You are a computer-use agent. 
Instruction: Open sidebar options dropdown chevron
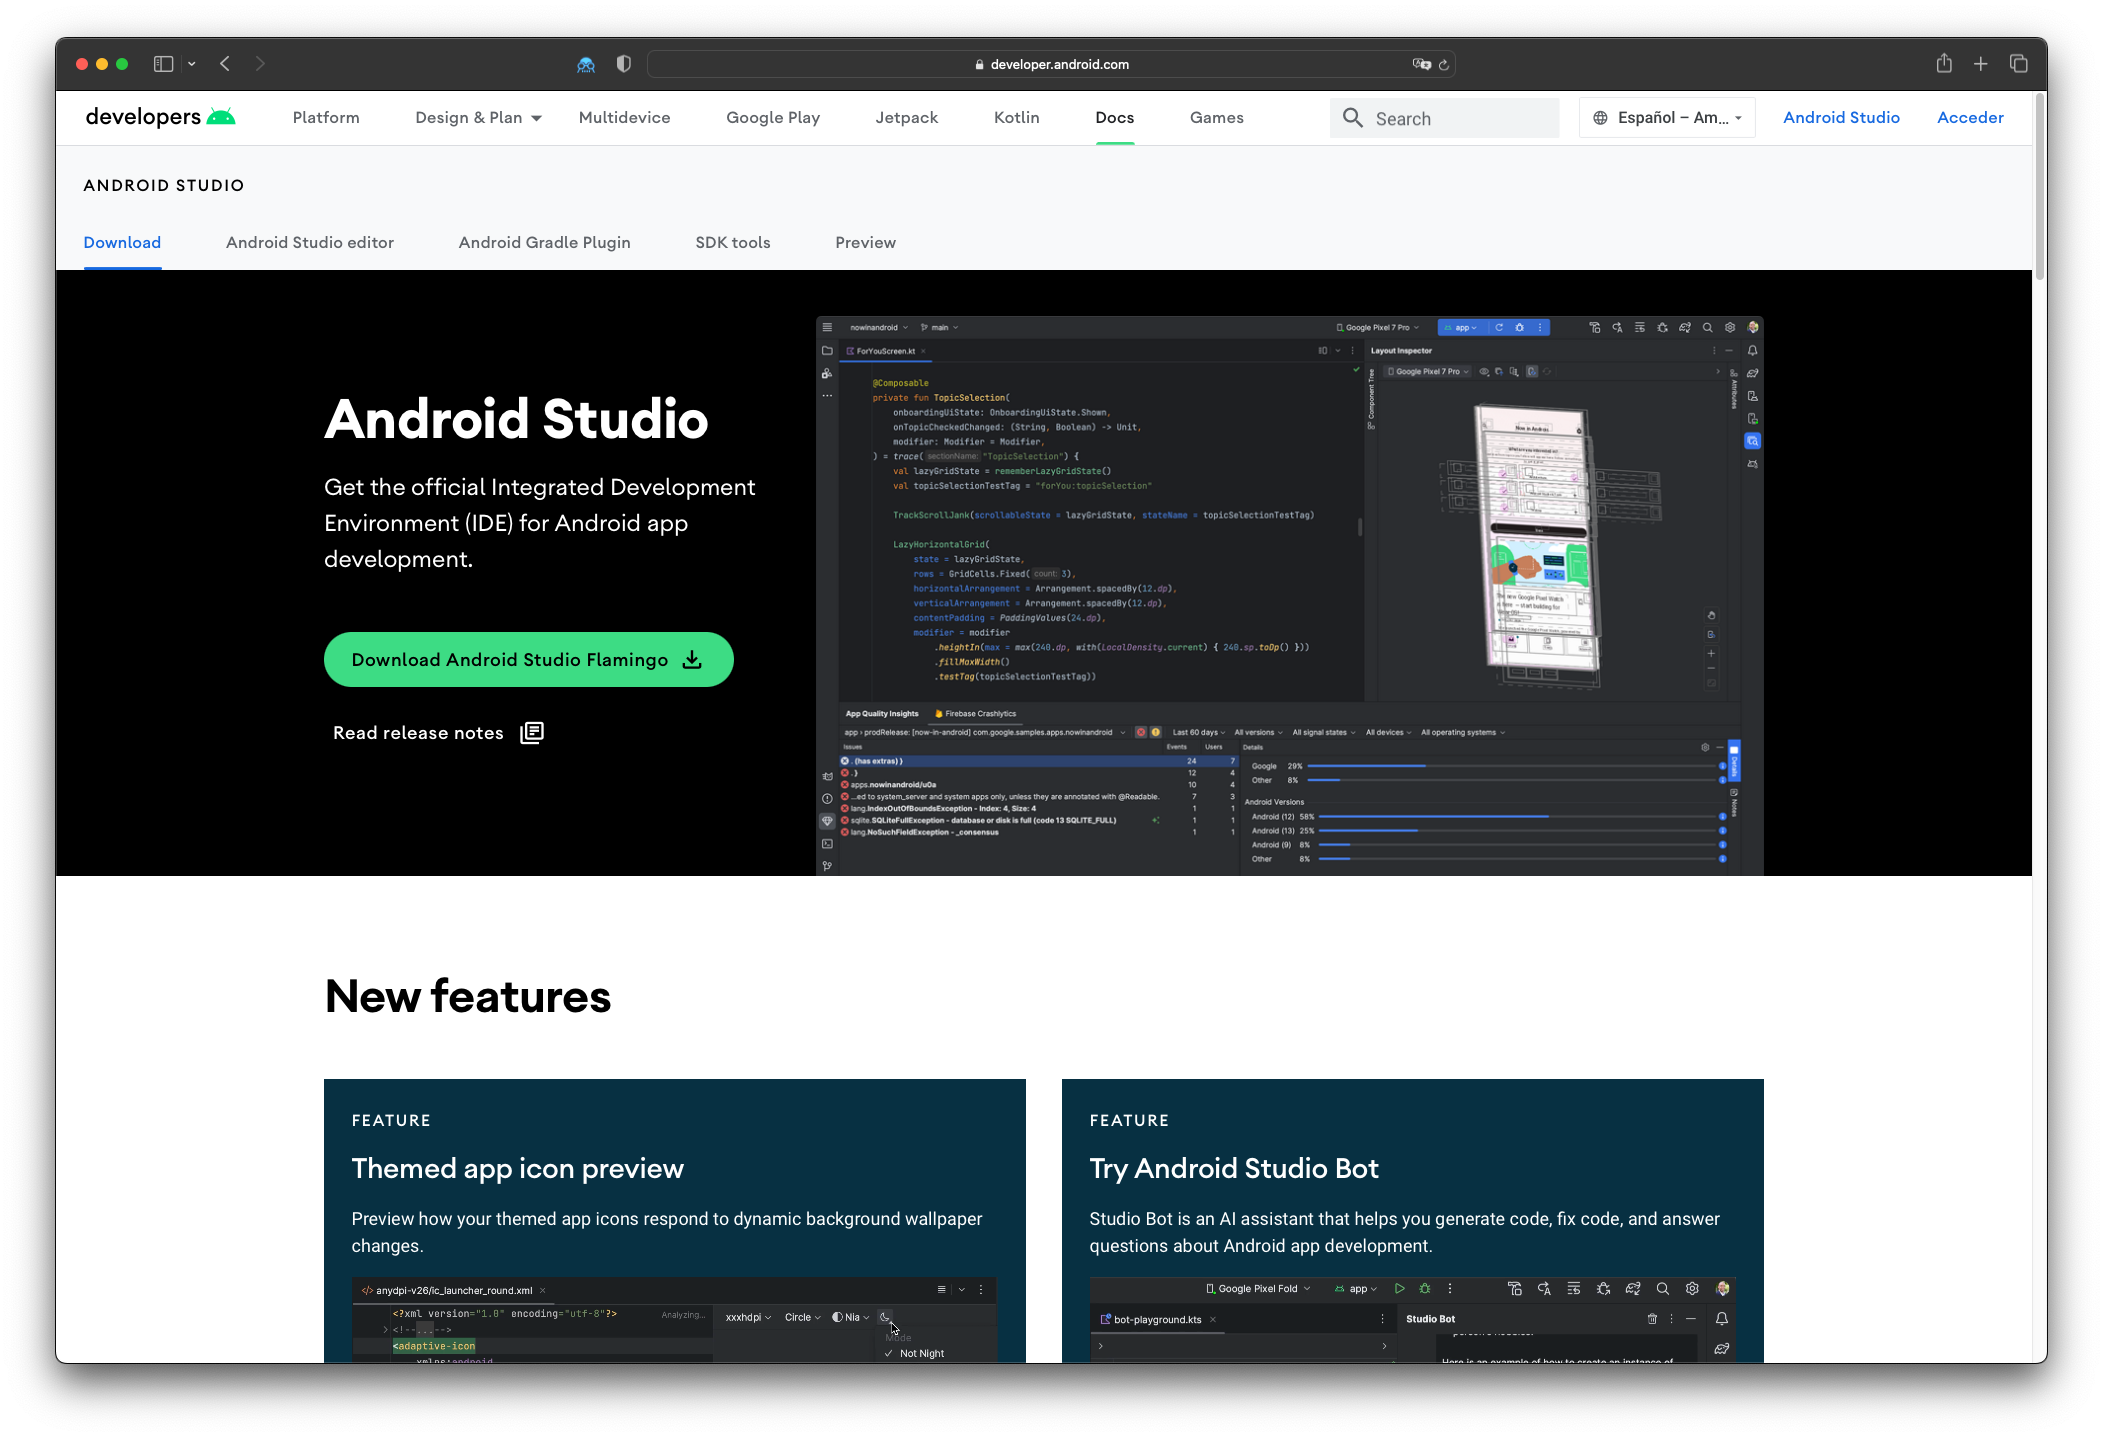(x=192, y=64)
